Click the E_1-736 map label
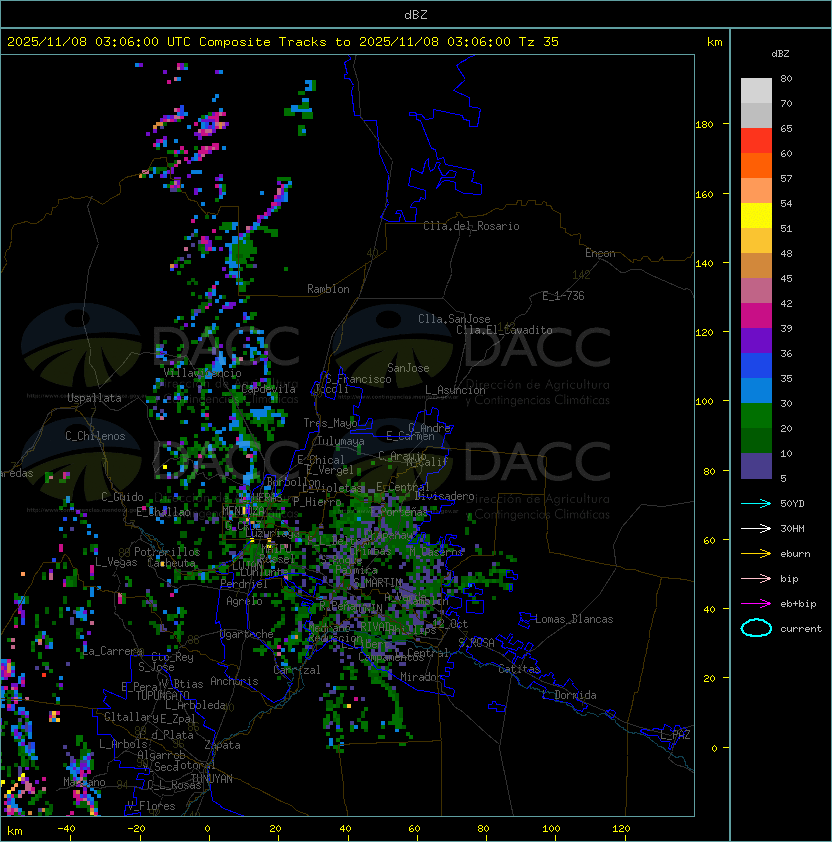The height and width of the screenshot is (842, 832). 563,296
